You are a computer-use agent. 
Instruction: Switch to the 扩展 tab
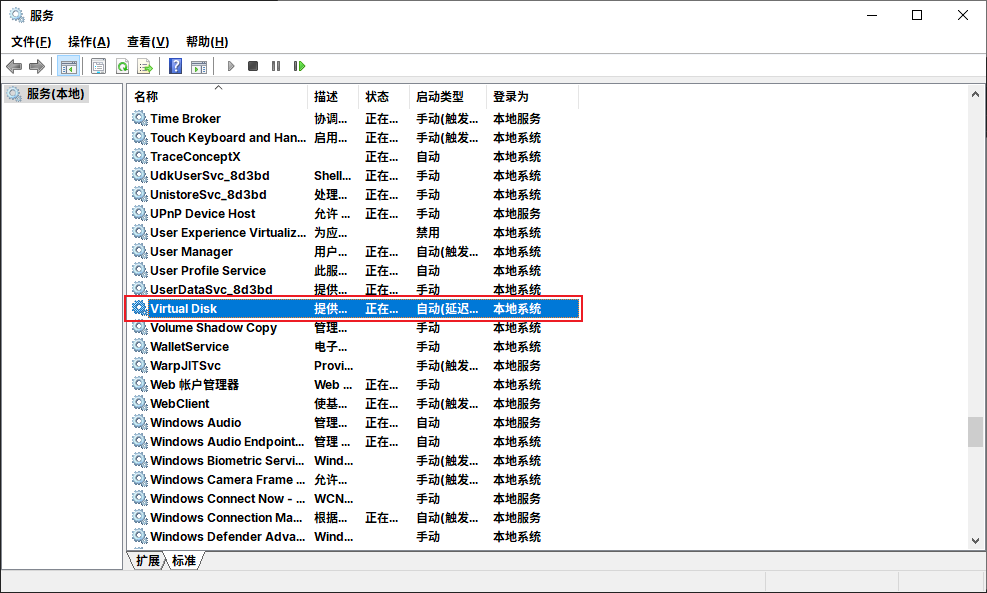point(148,560)
